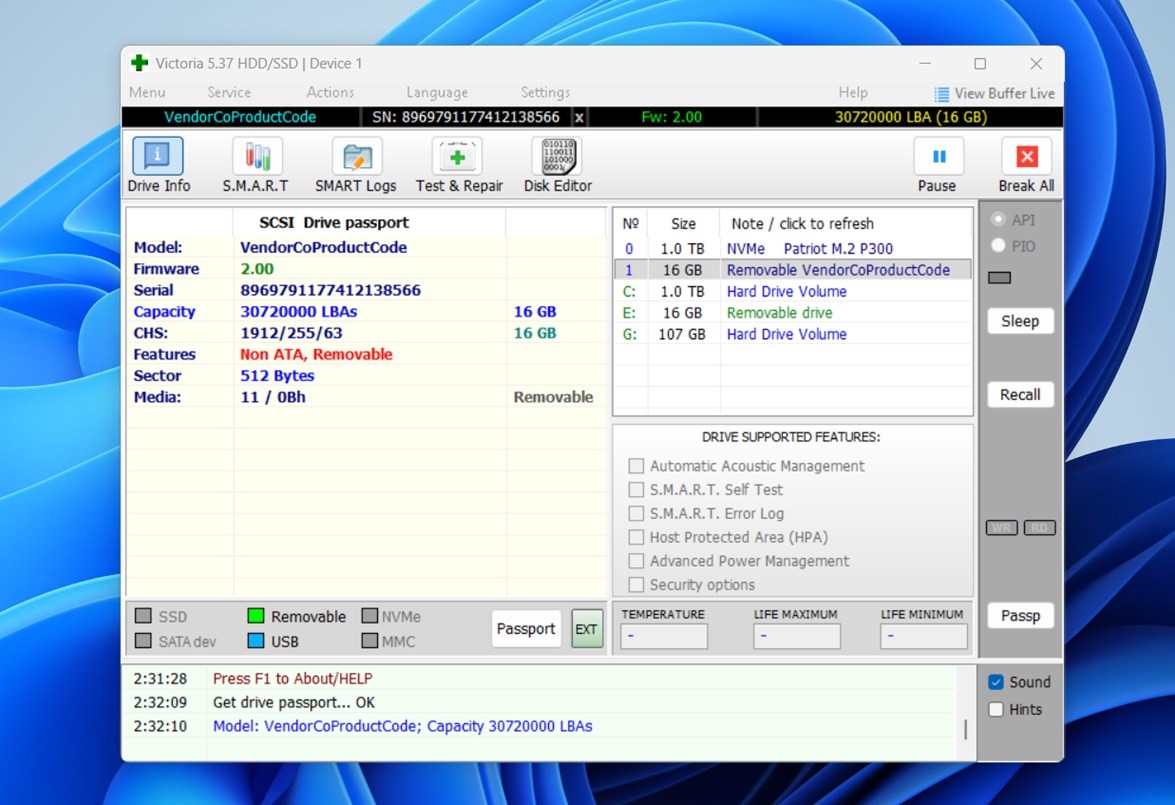
Task: Toggle the Sound checkbox off
Action: 996,682
